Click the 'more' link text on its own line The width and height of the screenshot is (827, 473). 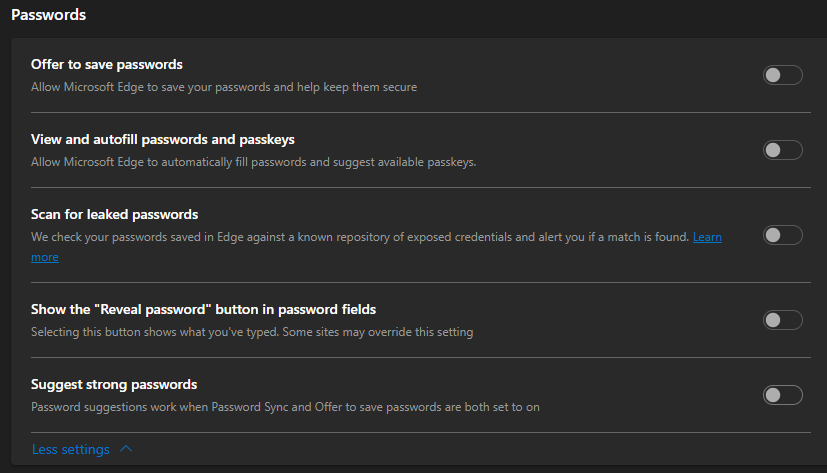coord(45,257)
